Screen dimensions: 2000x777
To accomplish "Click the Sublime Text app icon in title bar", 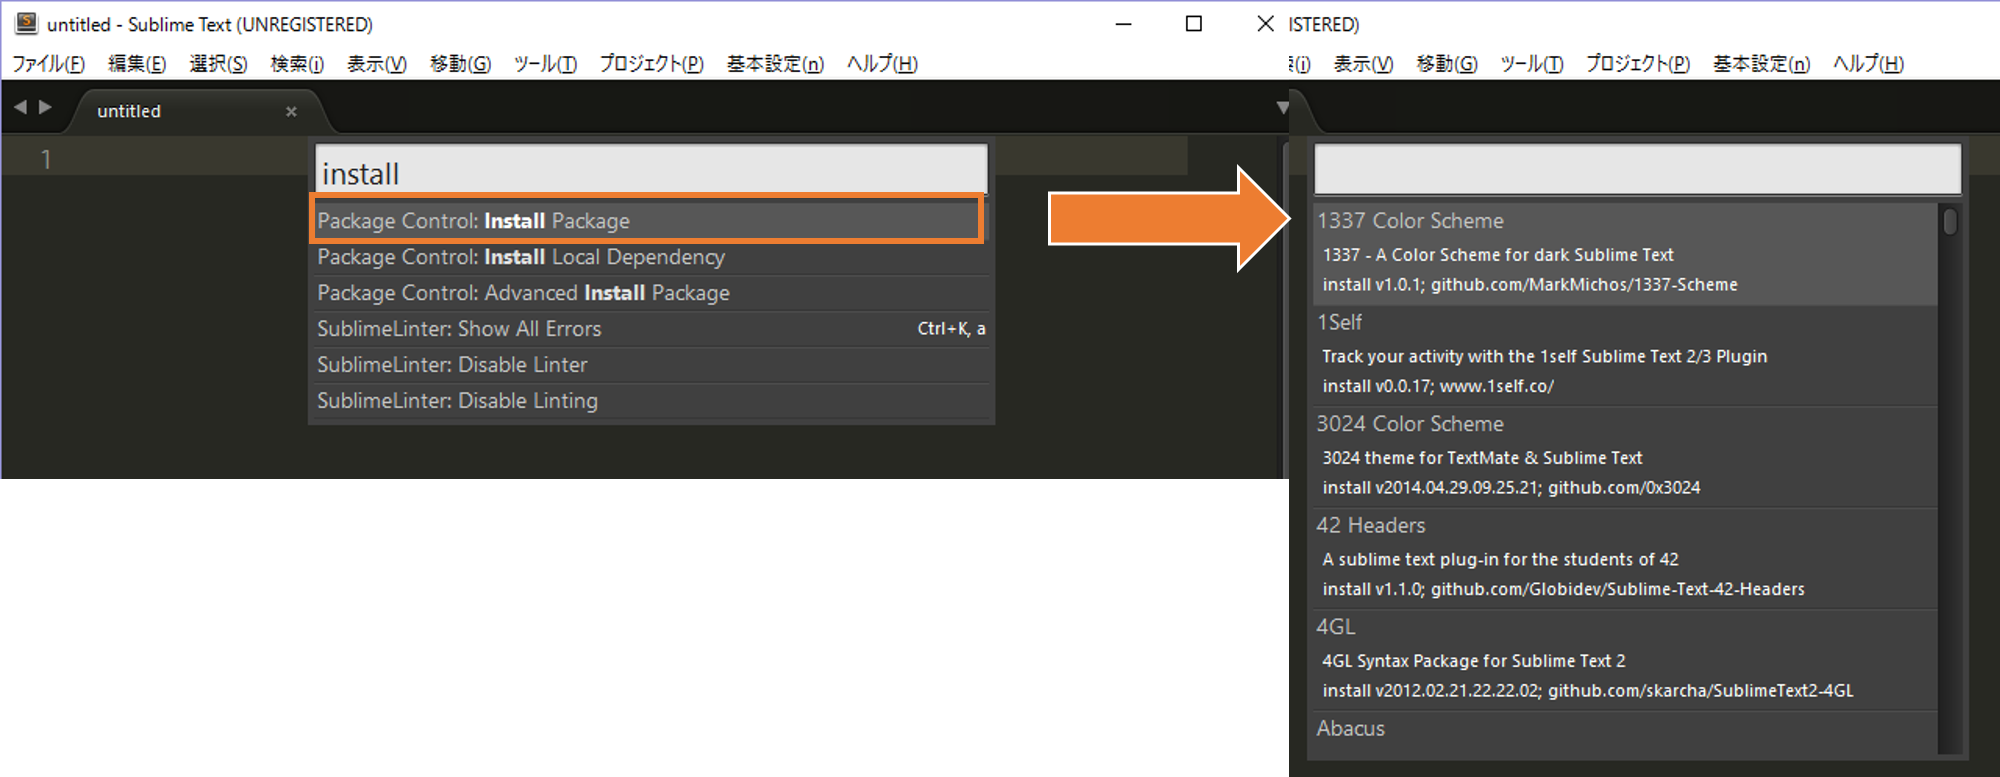I will tap(27, 23).
